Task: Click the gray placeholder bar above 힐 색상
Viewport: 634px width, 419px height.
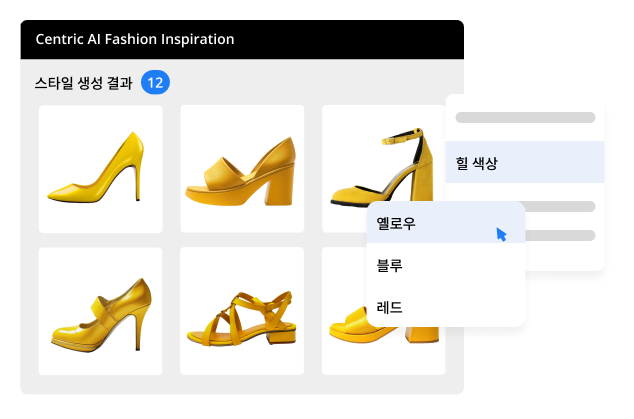Action: click(x=525, y=117)
